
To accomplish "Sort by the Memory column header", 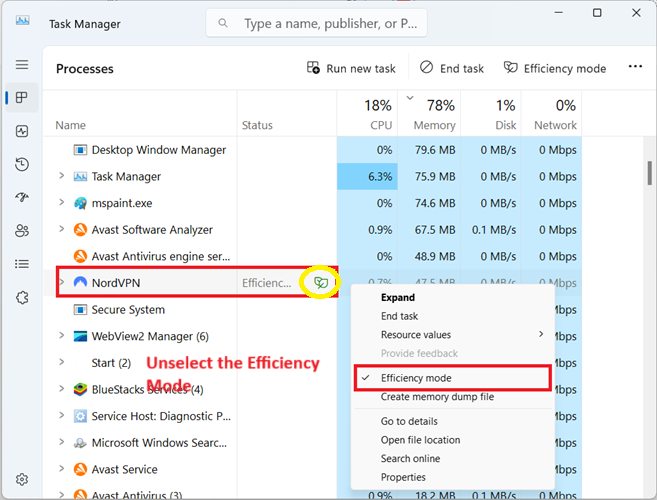I will tap(429, 114).
